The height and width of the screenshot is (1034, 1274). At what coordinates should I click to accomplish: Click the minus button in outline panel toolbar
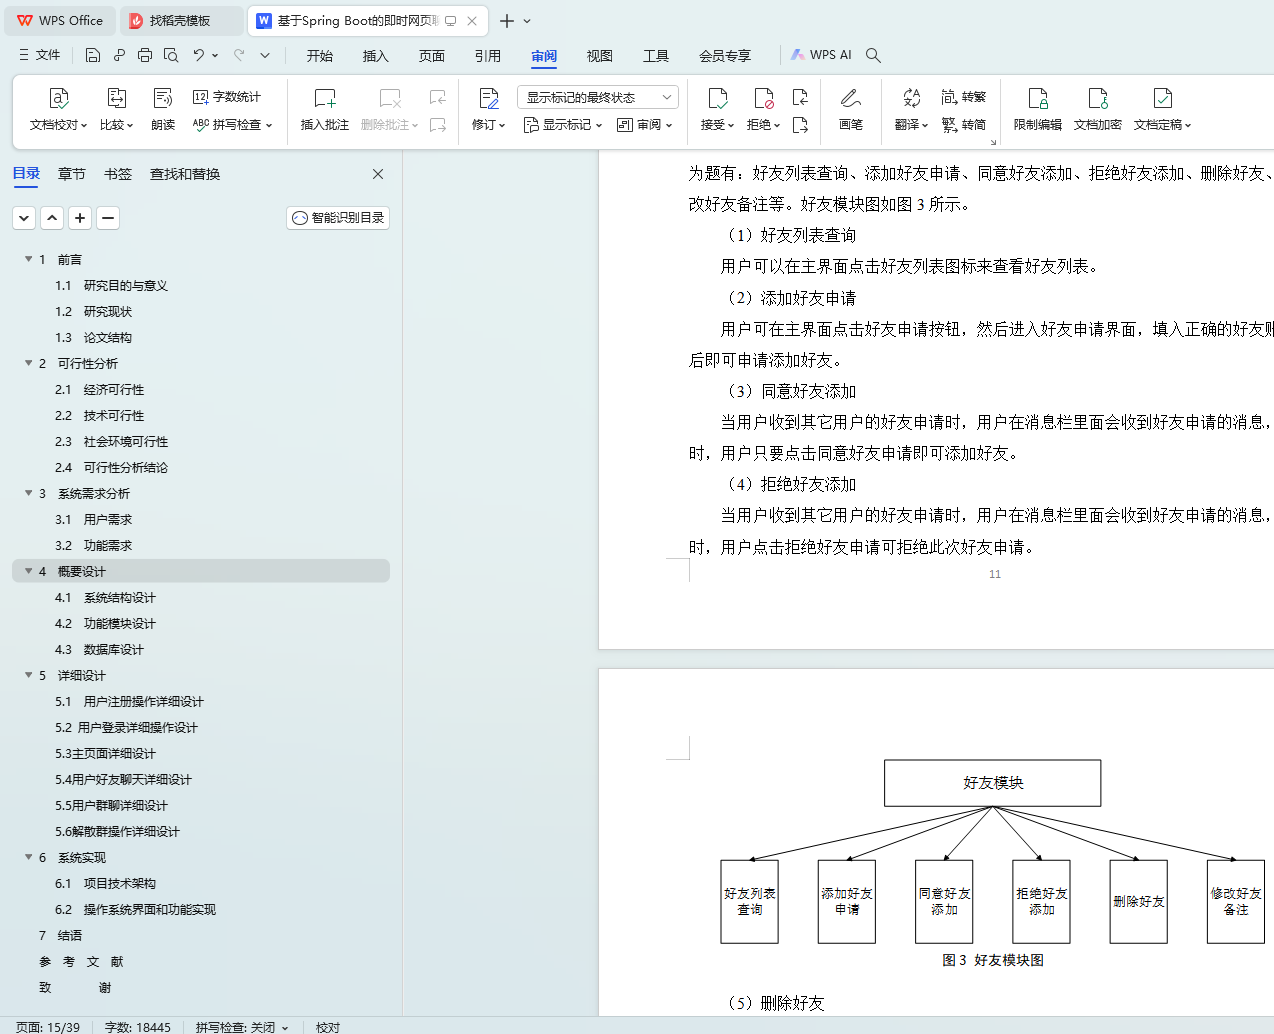coord(109,217)
